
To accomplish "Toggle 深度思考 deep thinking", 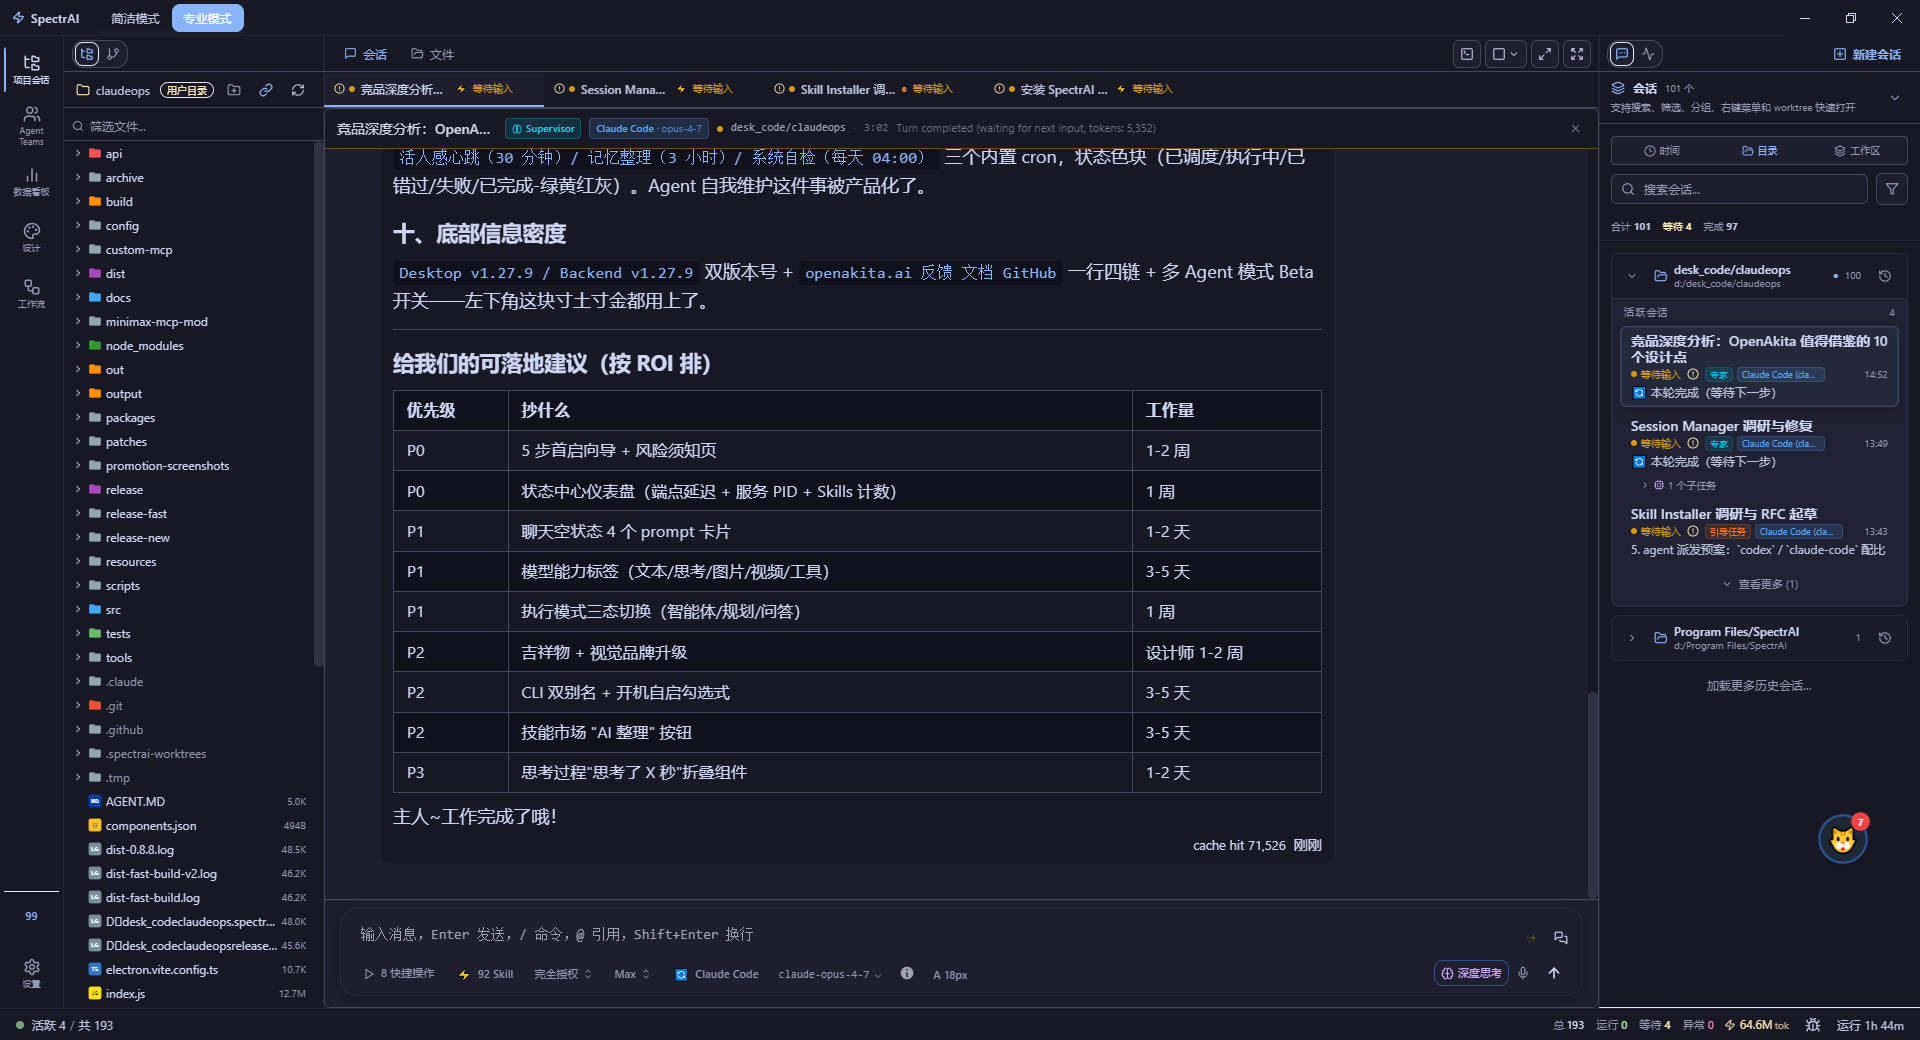I will click(x=1471, y=973).
